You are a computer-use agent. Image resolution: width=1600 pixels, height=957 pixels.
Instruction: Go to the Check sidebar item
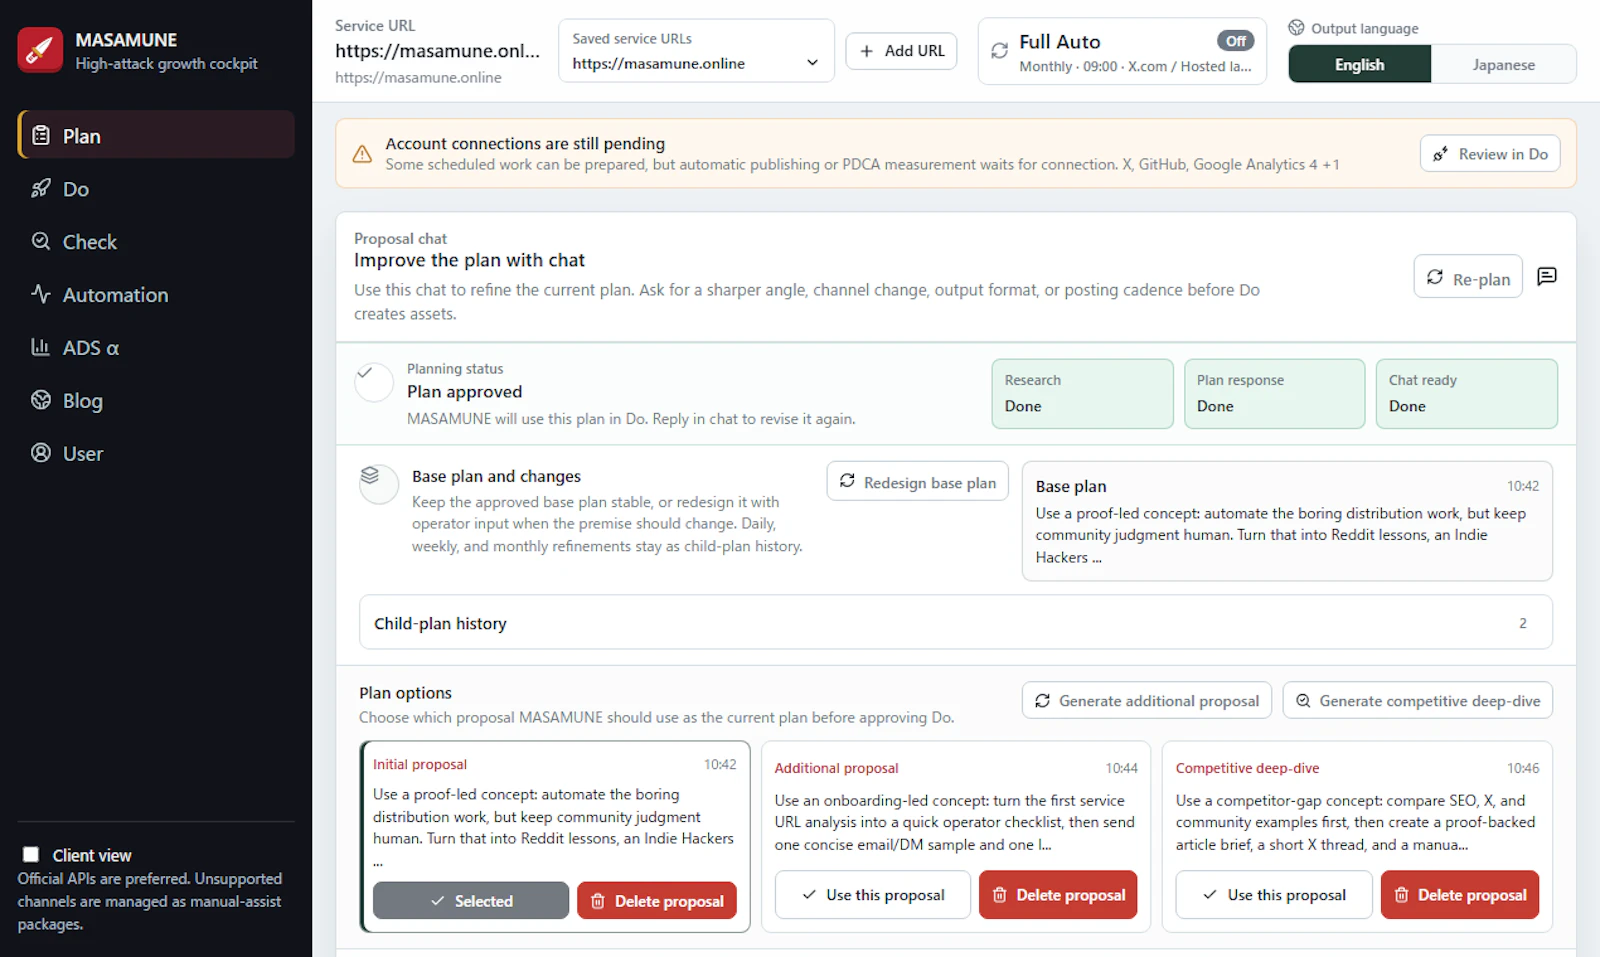pyautogui.click(x=156, y=241)
